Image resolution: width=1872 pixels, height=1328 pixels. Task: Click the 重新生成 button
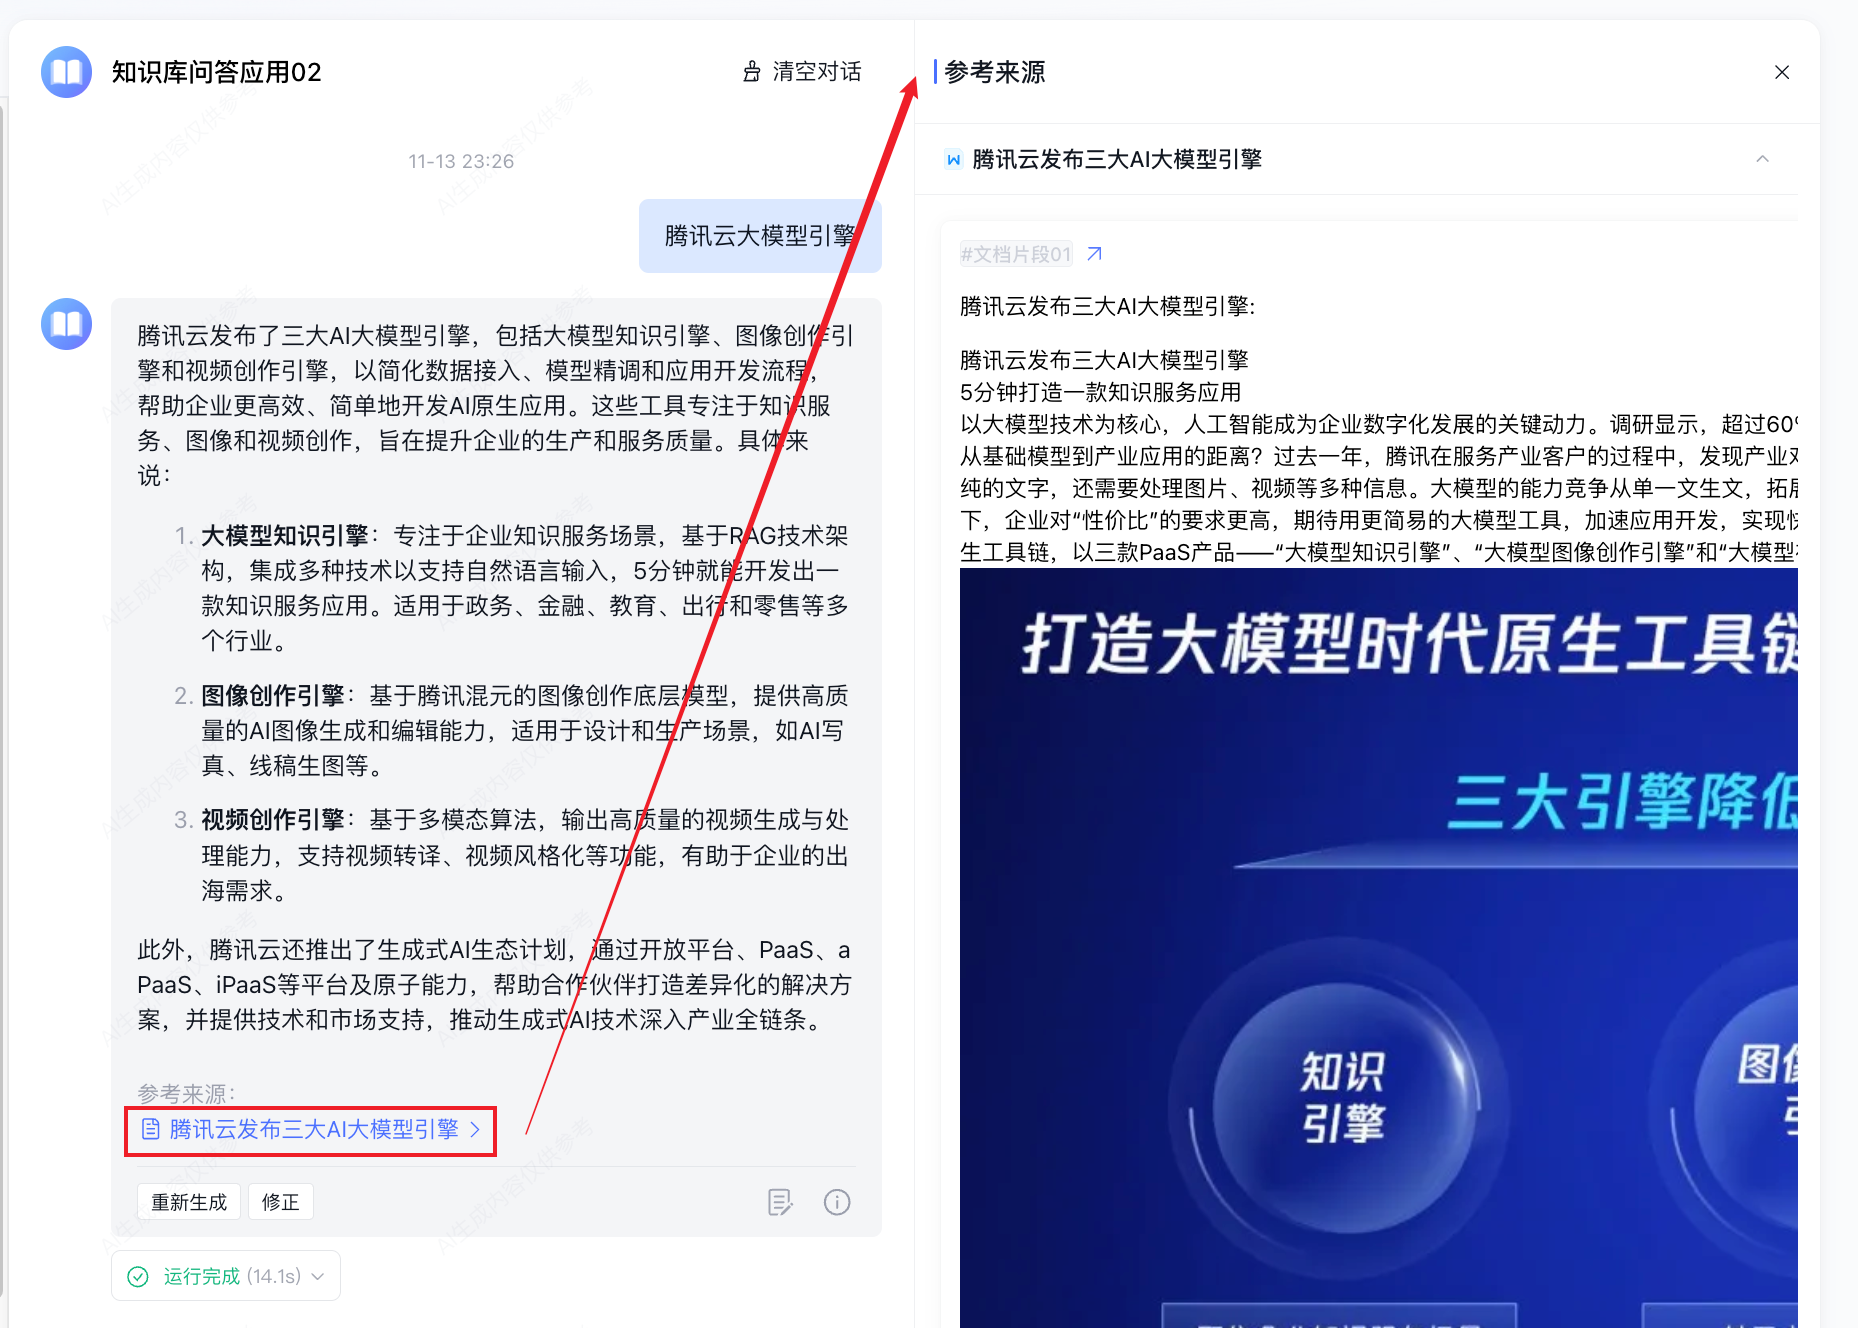(x=189, y=1202)
